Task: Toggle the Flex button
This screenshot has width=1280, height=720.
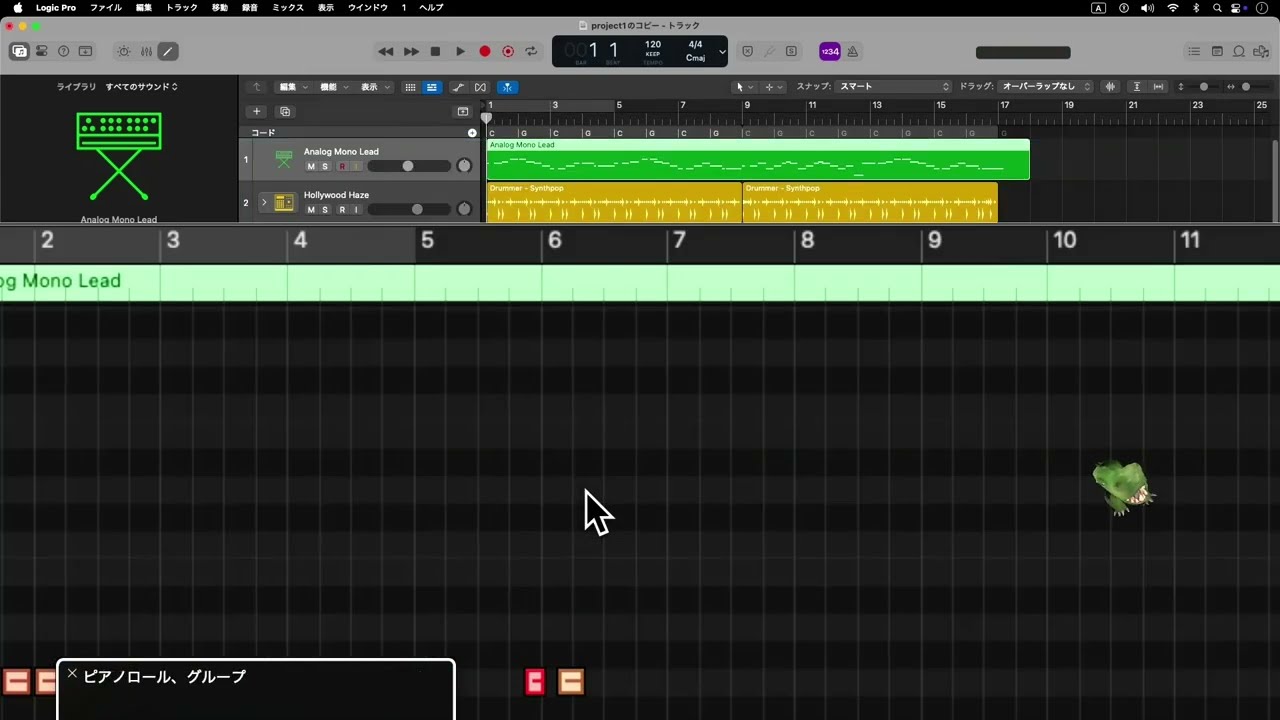Action: 480,87
